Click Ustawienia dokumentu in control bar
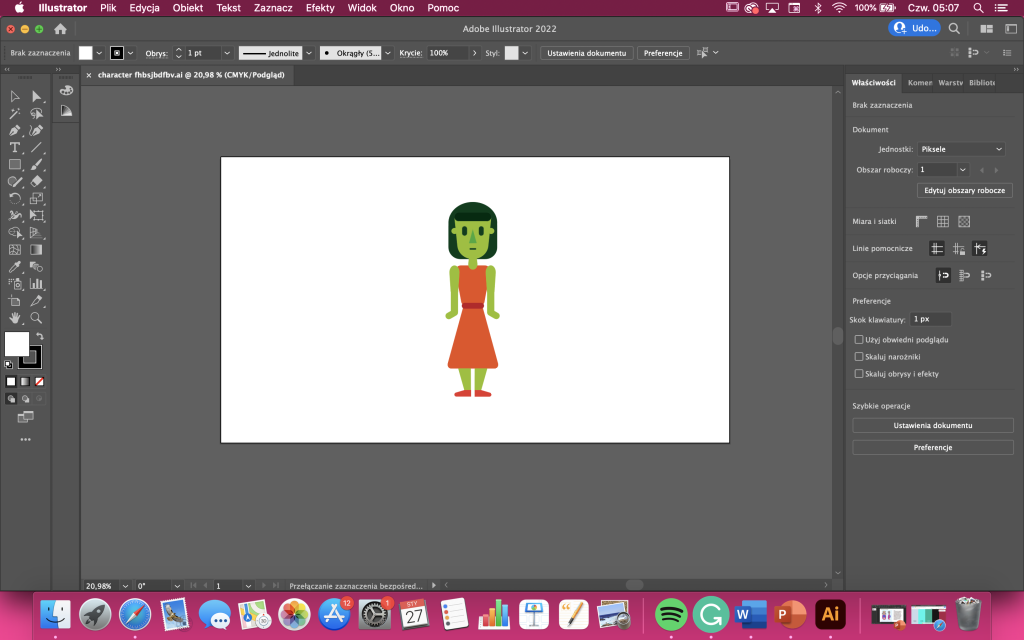This screenshot has height=640, width=1024. (x=586, y=53)
